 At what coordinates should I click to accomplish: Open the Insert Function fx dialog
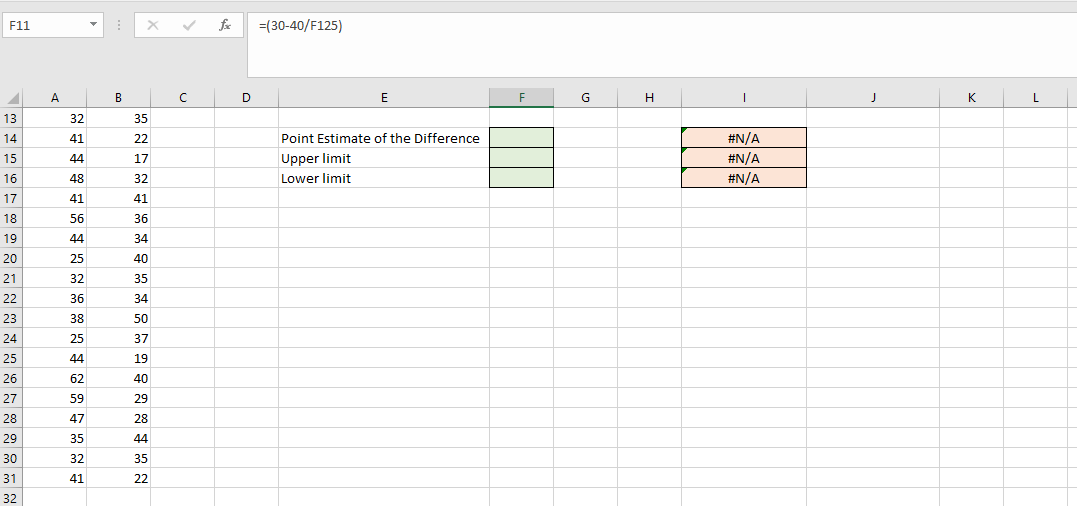[225, 25]
